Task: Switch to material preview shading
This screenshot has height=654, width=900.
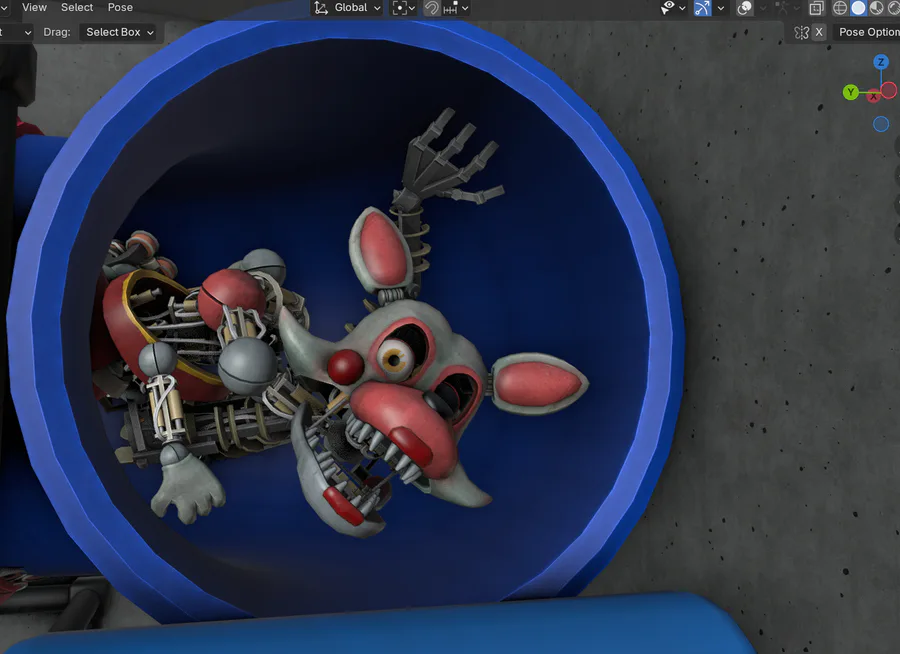Action: [876, 7]
